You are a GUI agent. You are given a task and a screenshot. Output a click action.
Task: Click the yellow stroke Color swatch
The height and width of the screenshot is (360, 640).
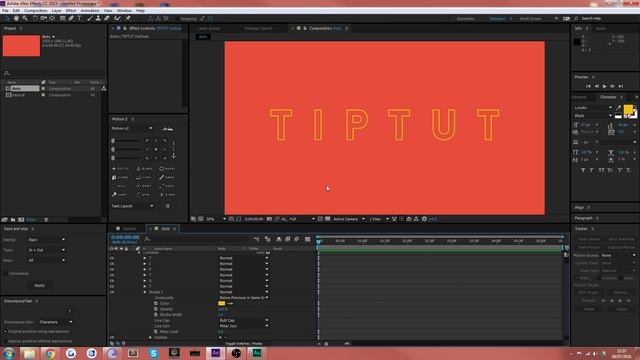point(222,303)
